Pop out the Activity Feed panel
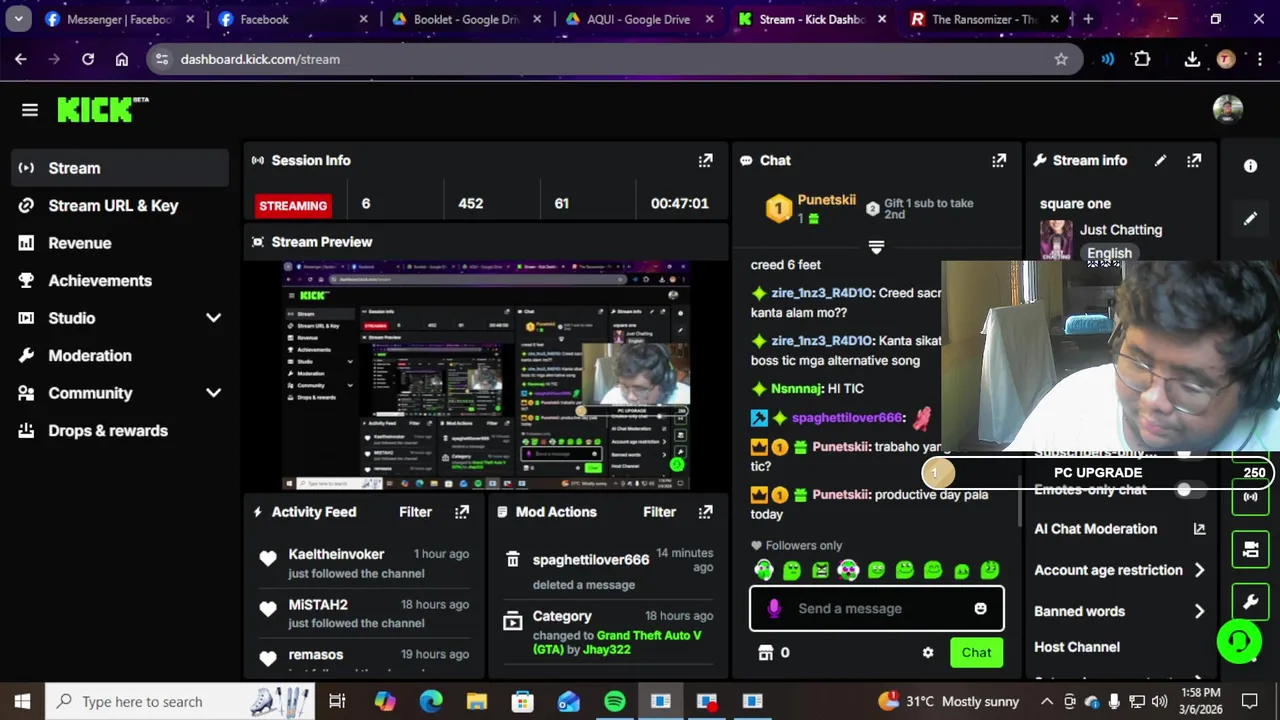Viewport: 1280px width, 720px height. [461, 512]
